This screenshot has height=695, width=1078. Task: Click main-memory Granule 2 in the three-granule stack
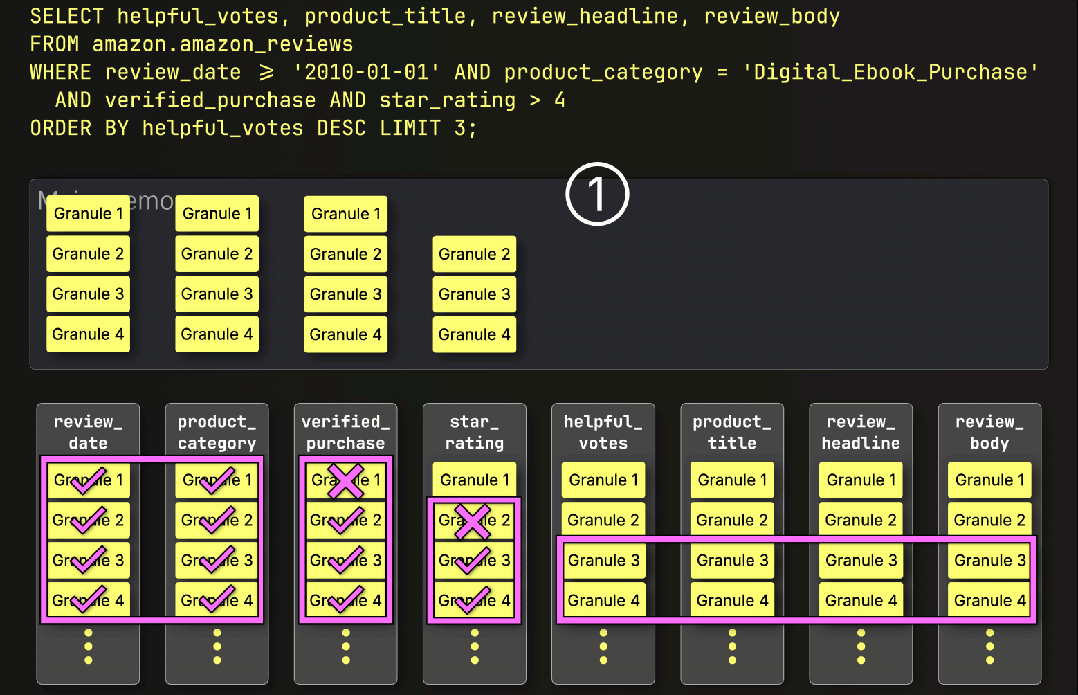(474, 254)
